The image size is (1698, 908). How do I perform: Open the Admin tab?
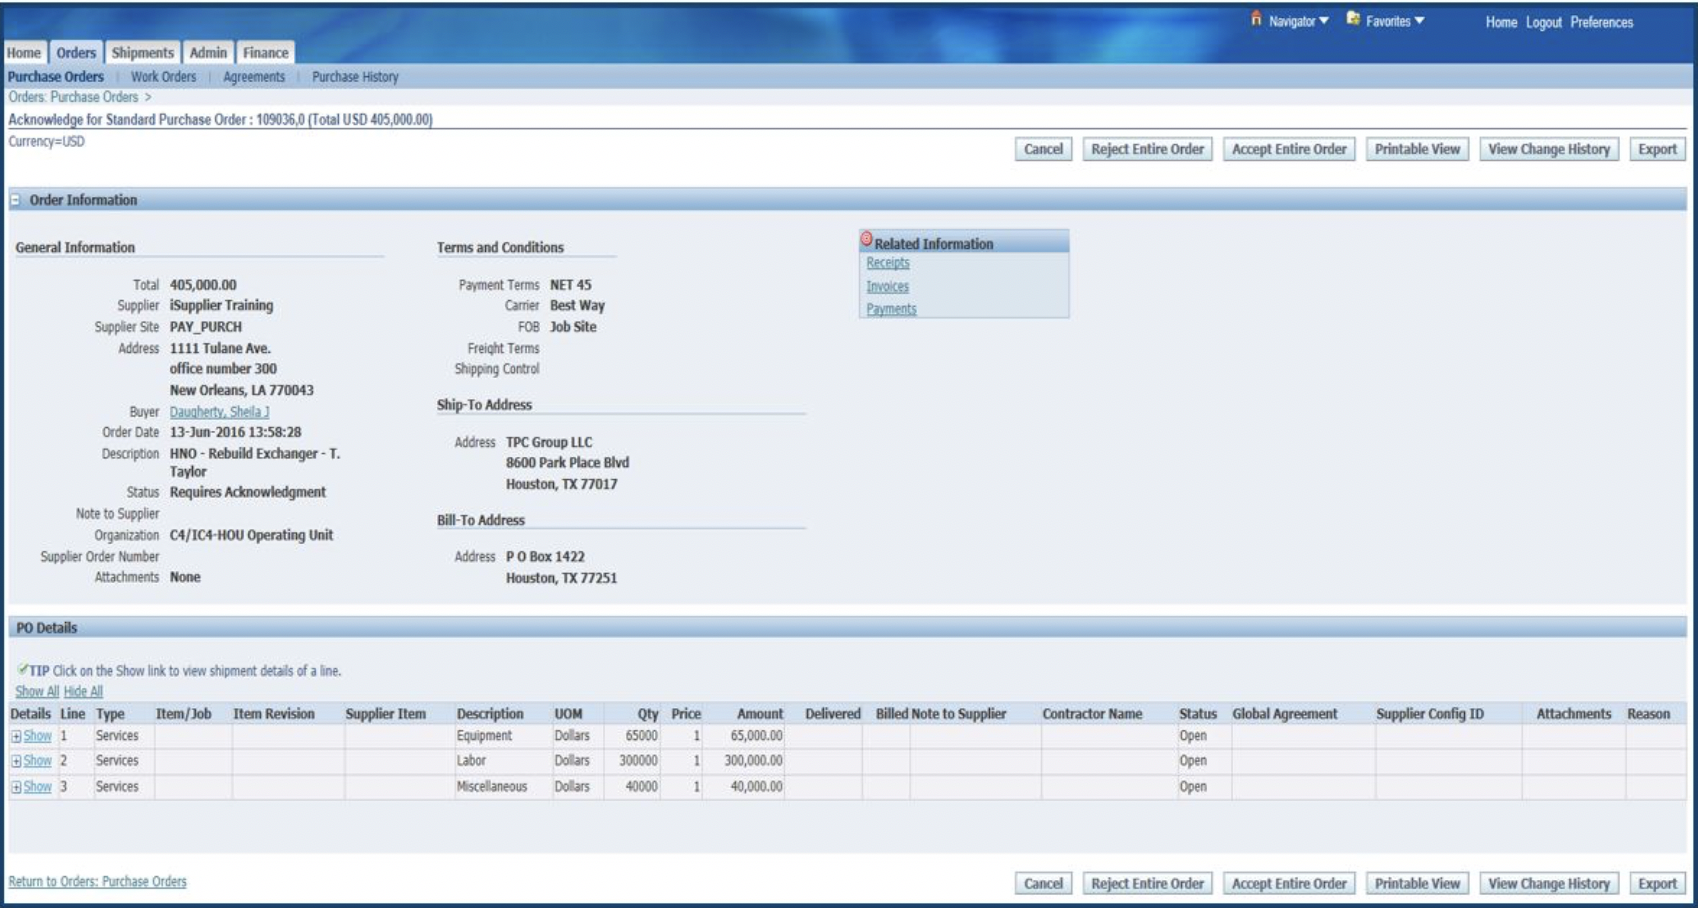click(x=208, y=53)
